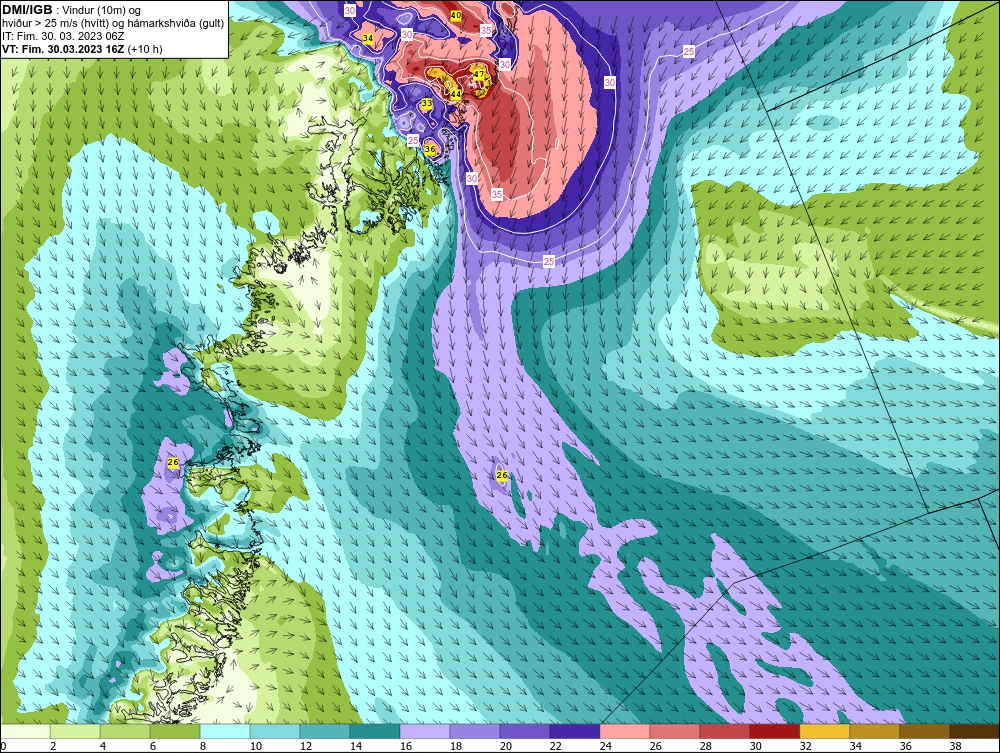Screen dimensions: 1000x753
Task: Click the yellow 47 max gust label
Action: point(478,75)
